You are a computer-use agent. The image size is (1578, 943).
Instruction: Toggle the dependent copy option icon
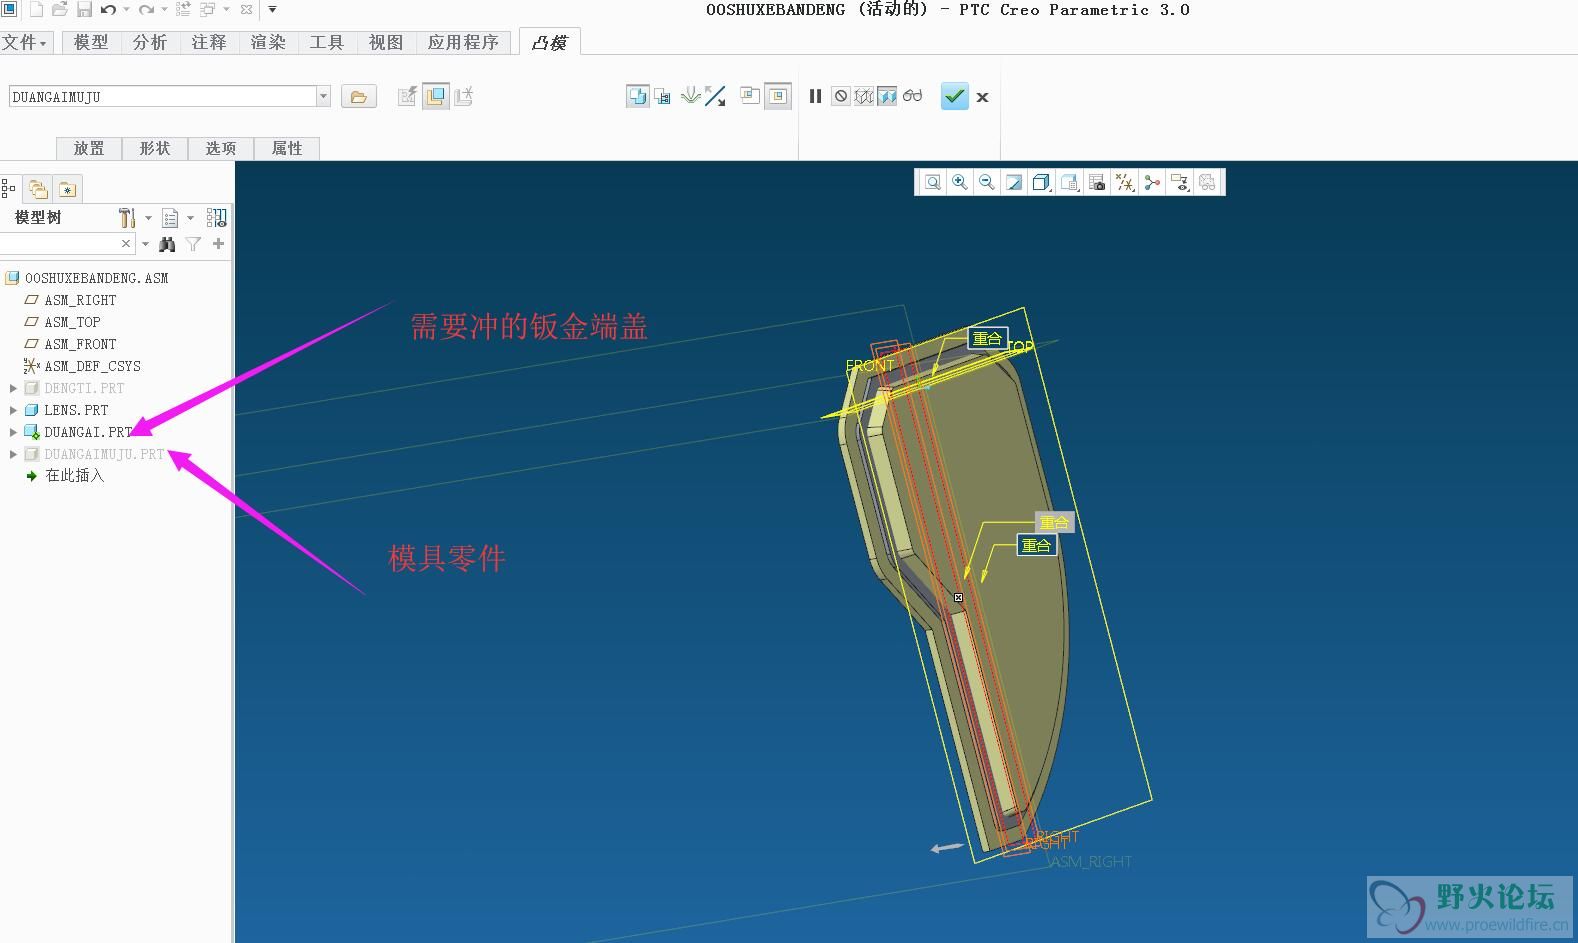662,96
